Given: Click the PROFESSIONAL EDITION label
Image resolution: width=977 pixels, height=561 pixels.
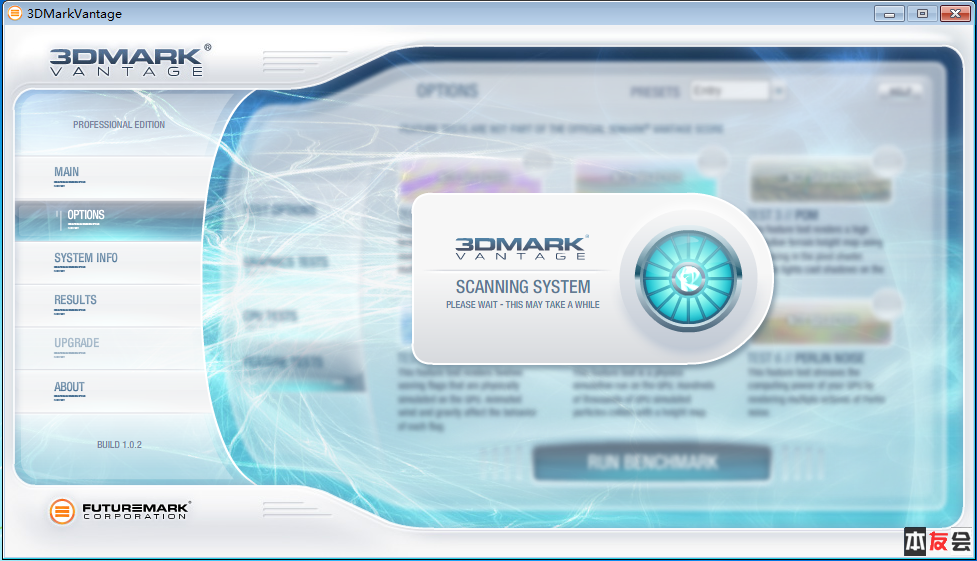Looking at the screenshot, I should pos(119,125).
